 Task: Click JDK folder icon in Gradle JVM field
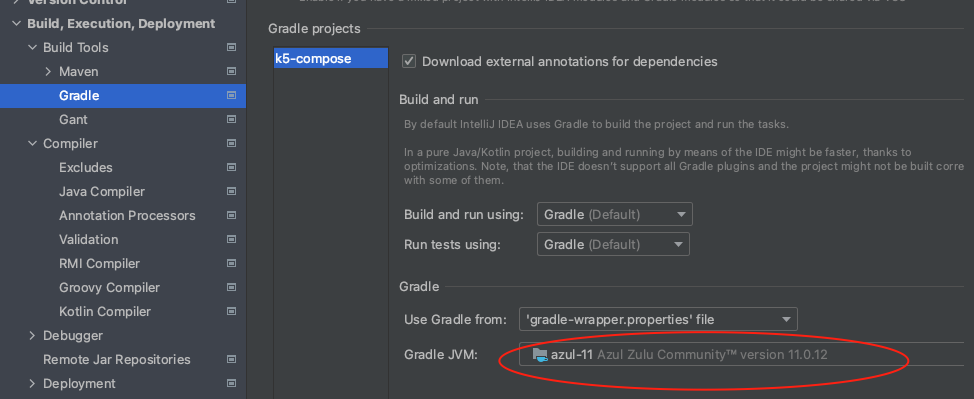[540, 355]
